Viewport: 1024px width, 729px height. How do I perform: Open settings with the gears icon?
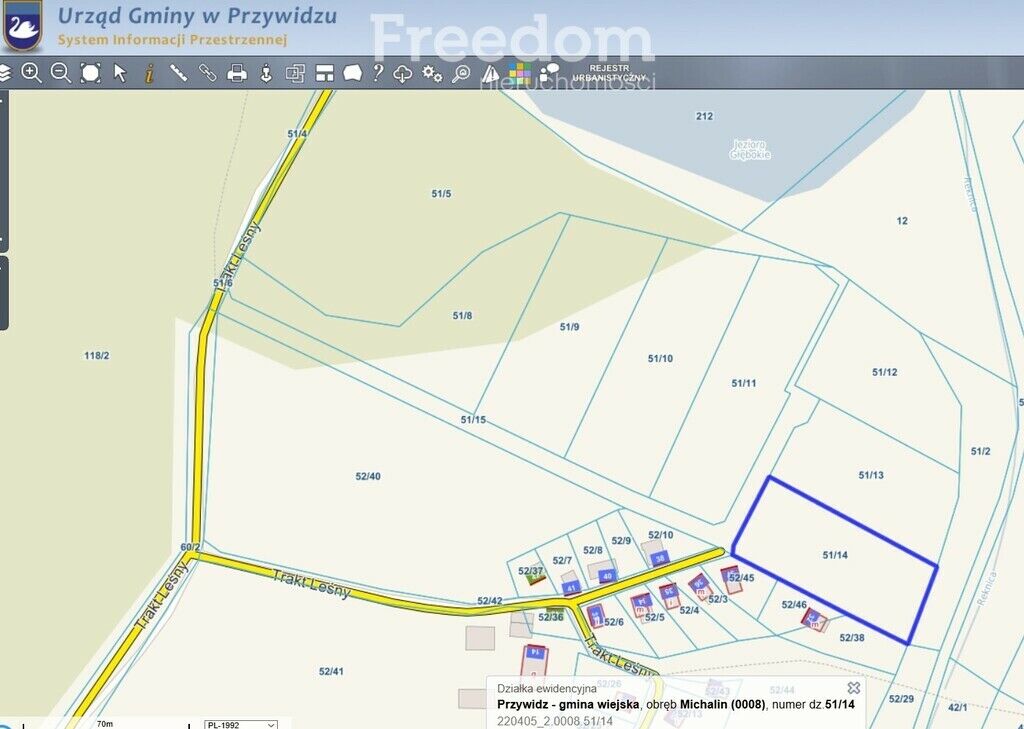[x=432, y=73]
